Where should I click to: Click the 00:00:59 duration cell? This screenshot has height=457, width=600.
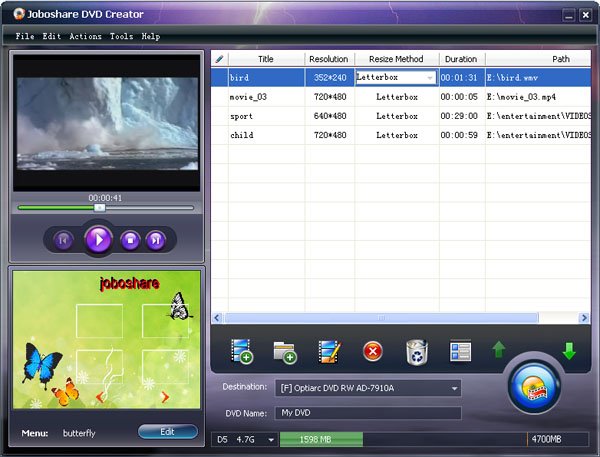(462, 135)
